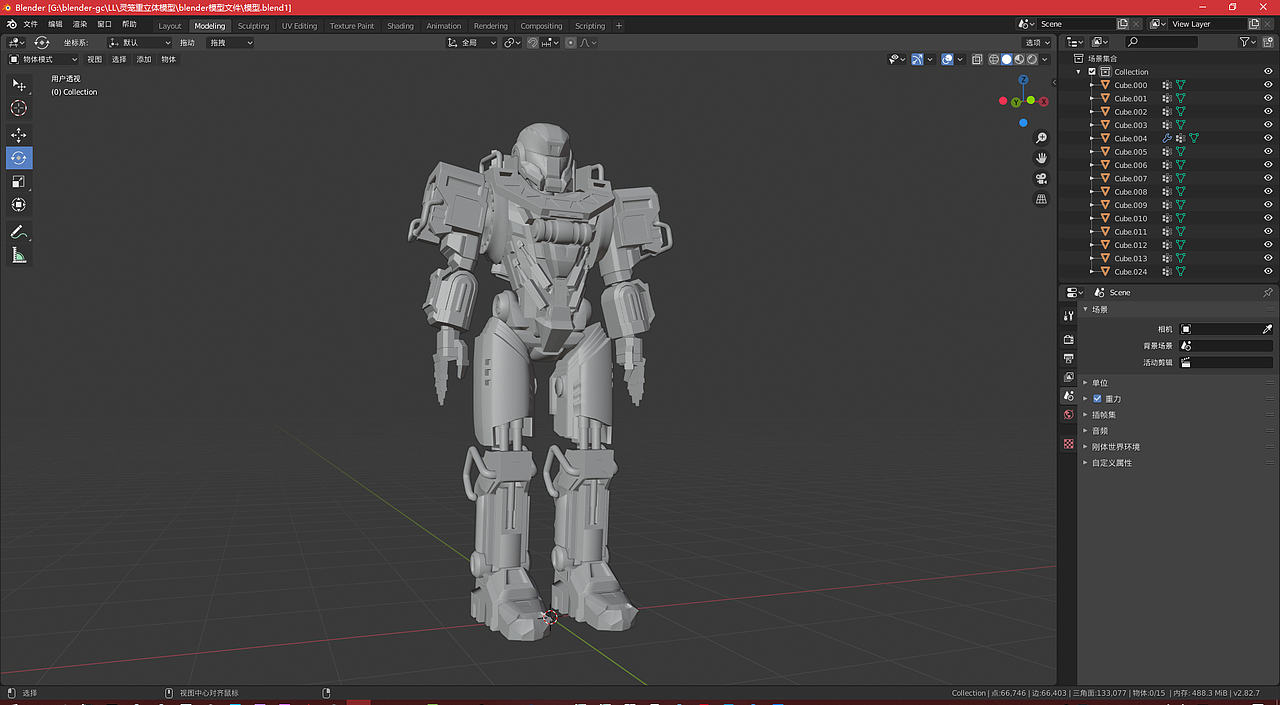This screenshot has height=705, width=1280.
Task: Toggle camera view with the camera icon
Action: (x=1041, y=179)
